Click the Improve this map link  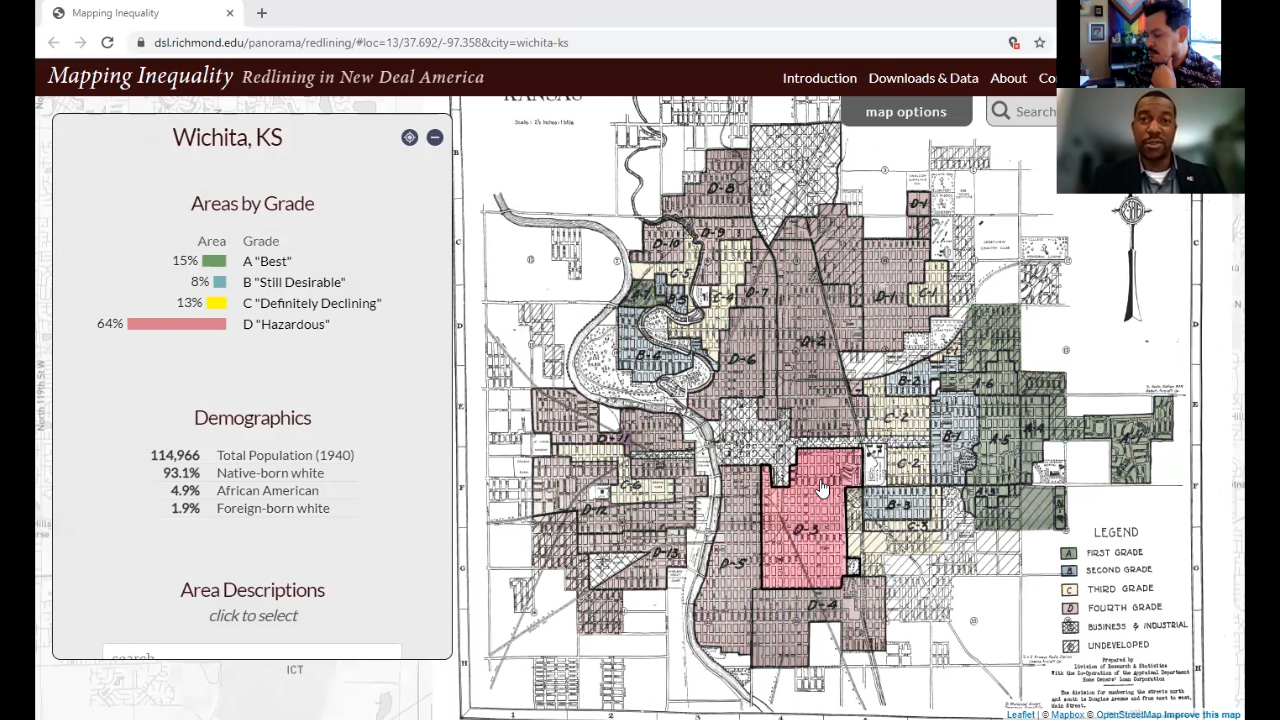[1202, 715]
